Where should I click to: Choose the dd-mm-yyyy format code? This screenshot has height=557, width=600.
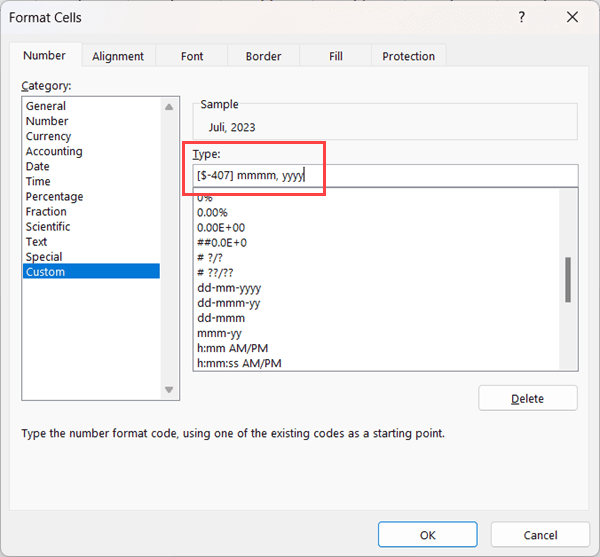[376, 288]
